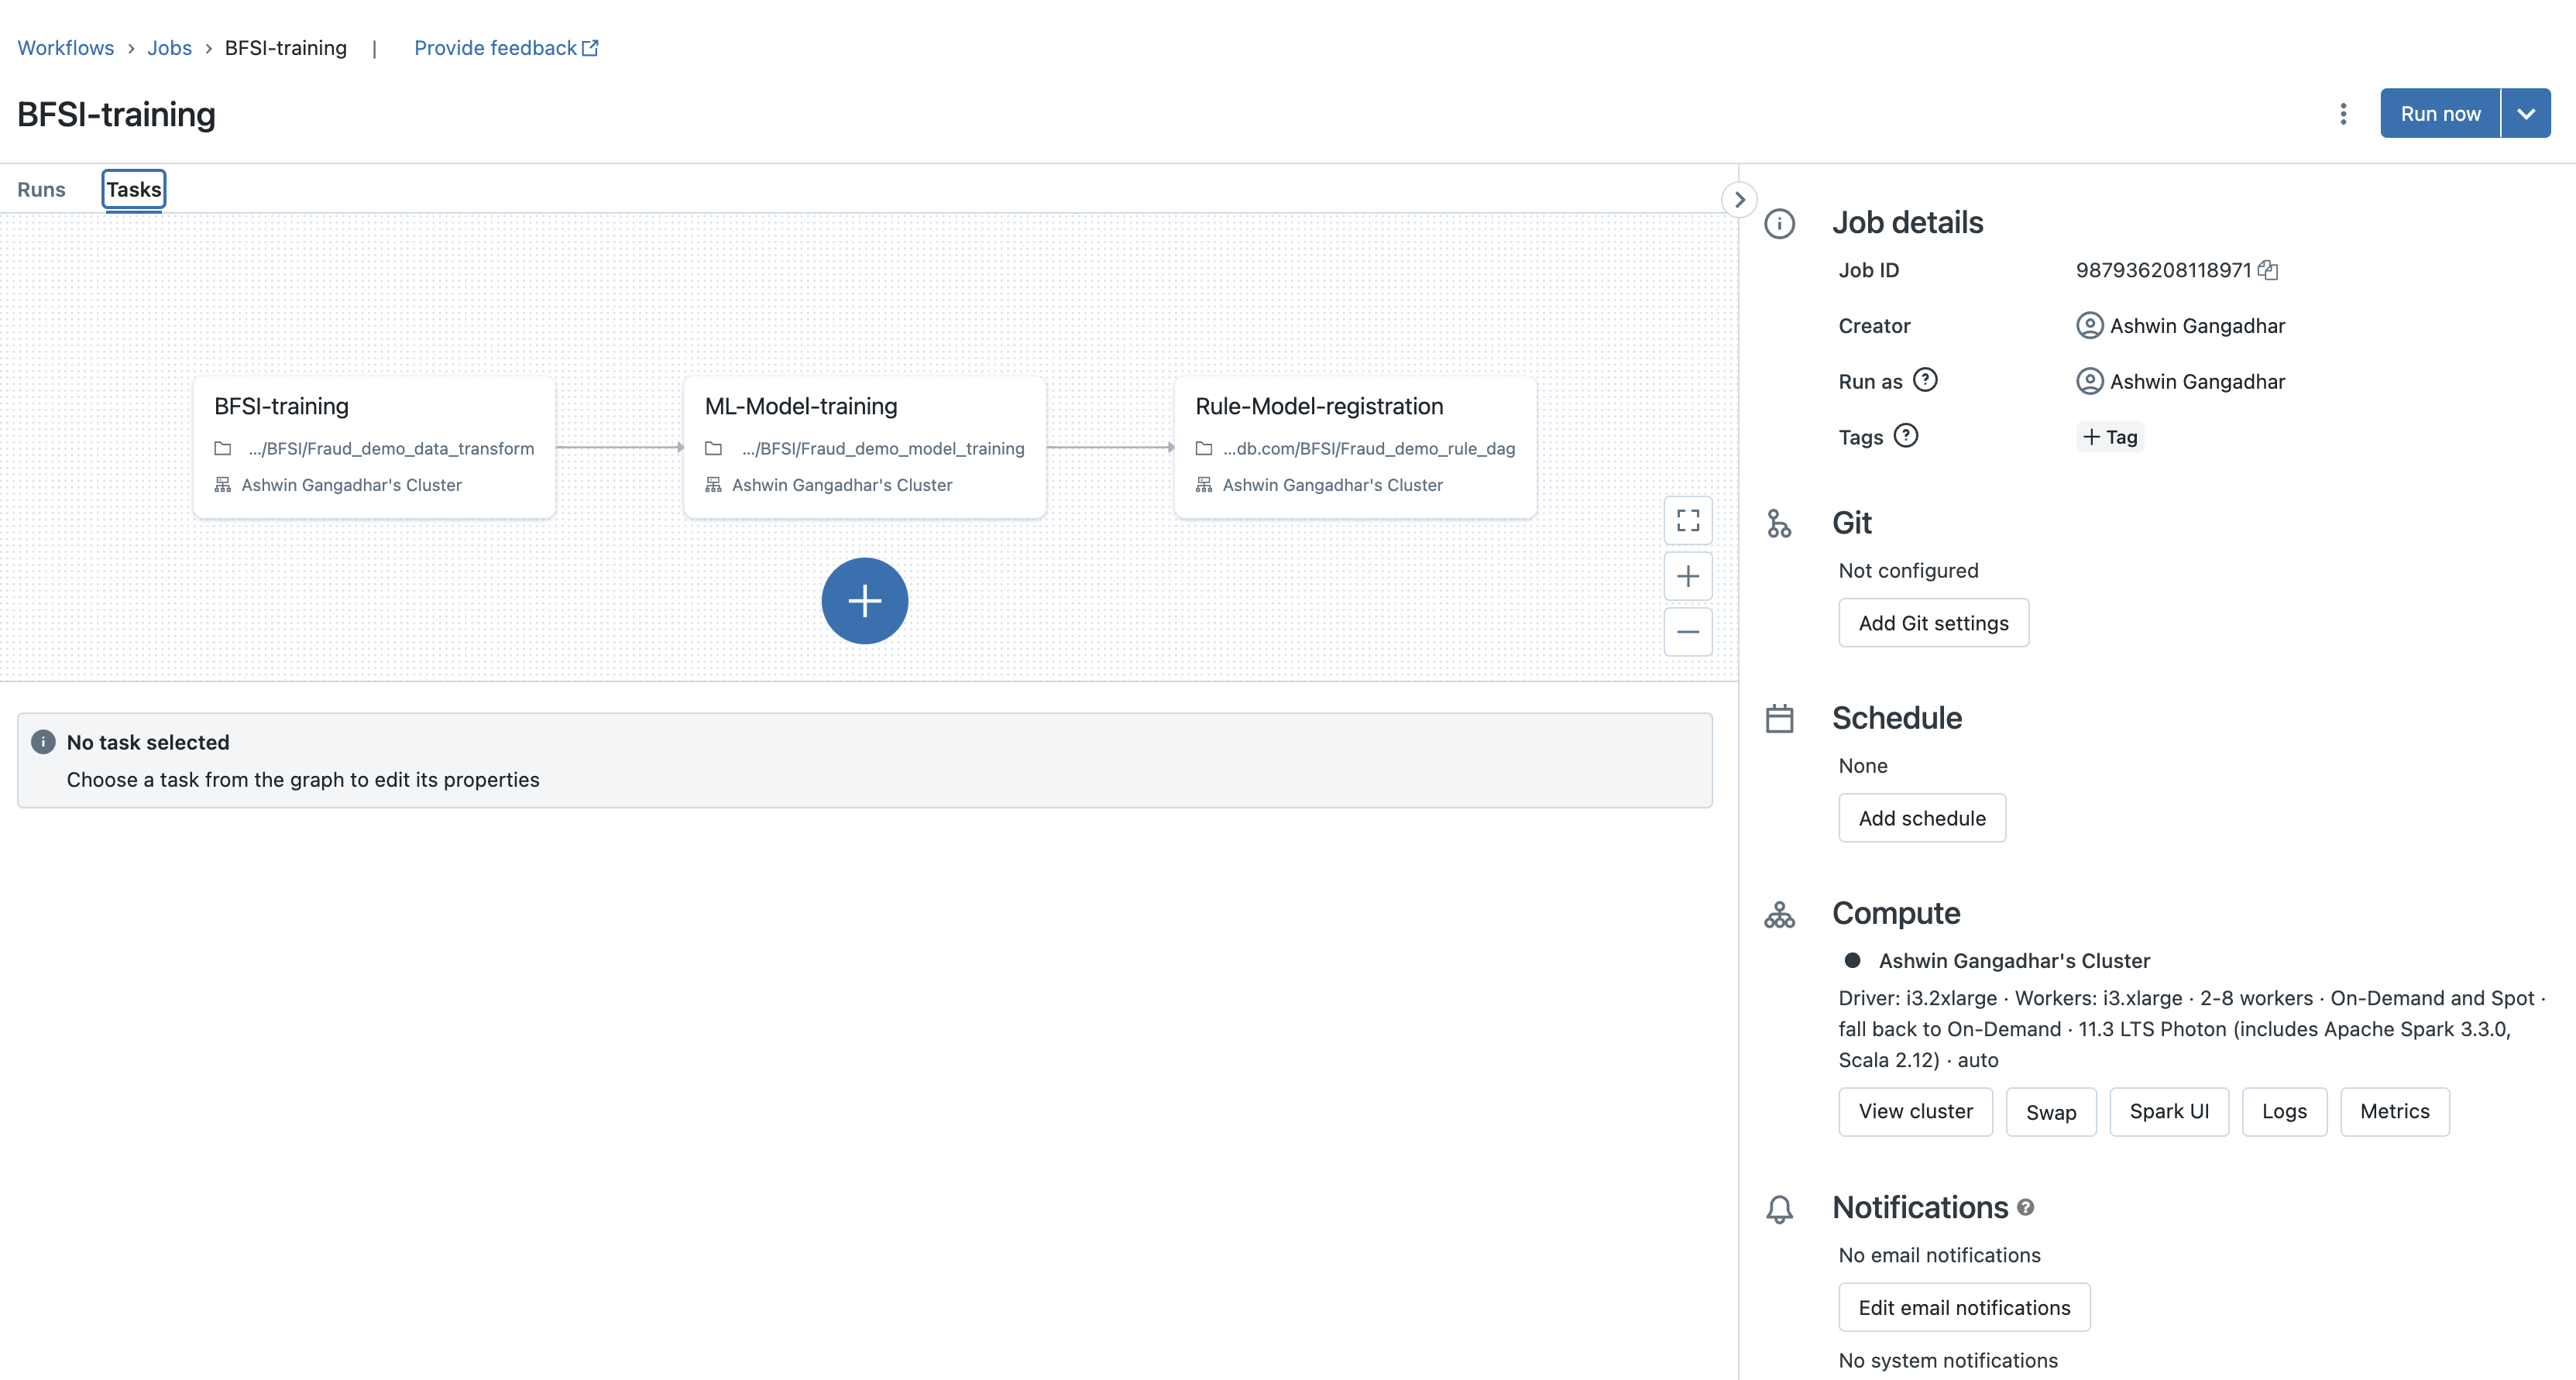2576x1380 pixels.
Task: Click Add Git settings
Action: [1933, 623]
